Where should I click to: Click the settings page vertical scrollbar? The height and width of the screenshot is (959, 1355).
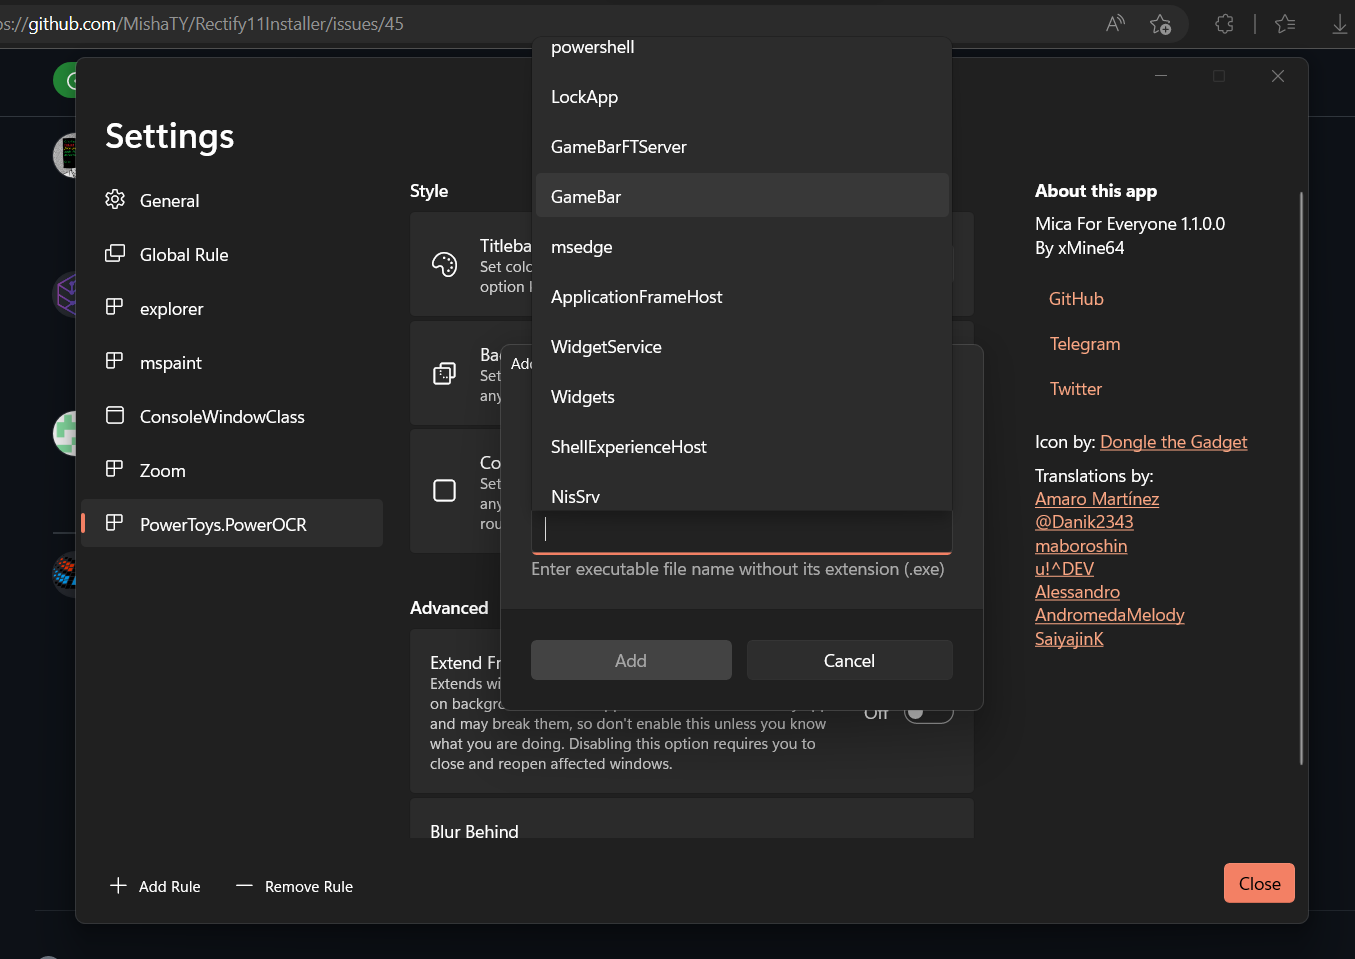[1301, 478]
